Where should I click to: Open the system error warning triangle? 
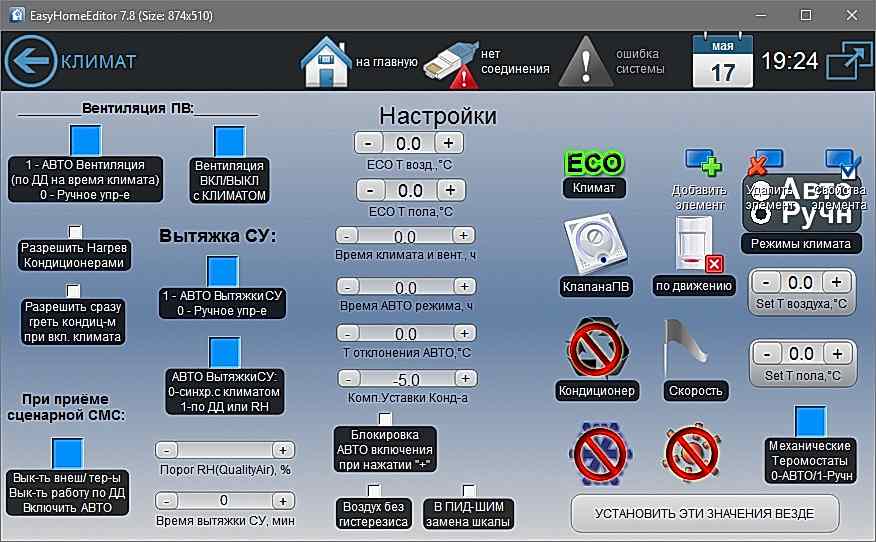585,61
